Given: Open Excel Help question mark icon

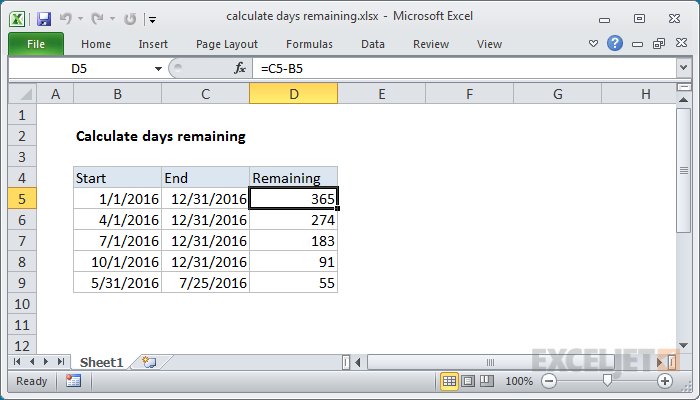Looking at the screenshot, I should pos(615,44).
